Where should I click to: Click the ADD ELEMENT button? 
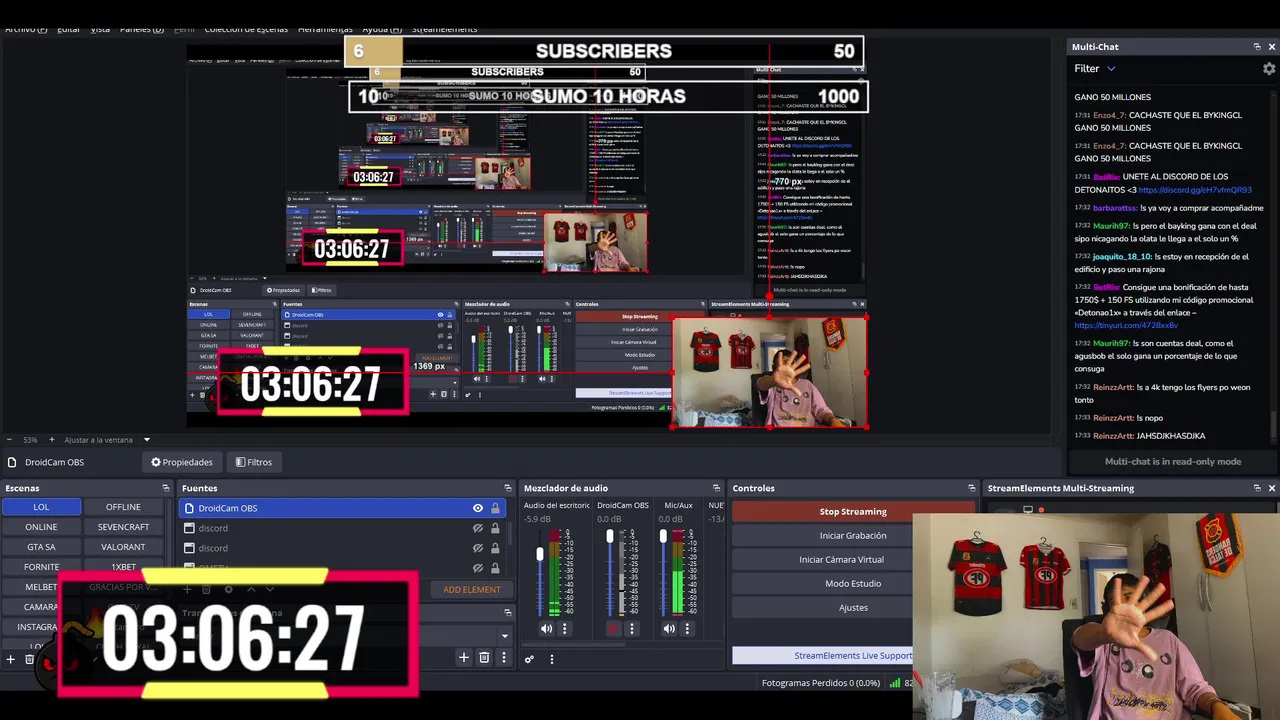472,590
